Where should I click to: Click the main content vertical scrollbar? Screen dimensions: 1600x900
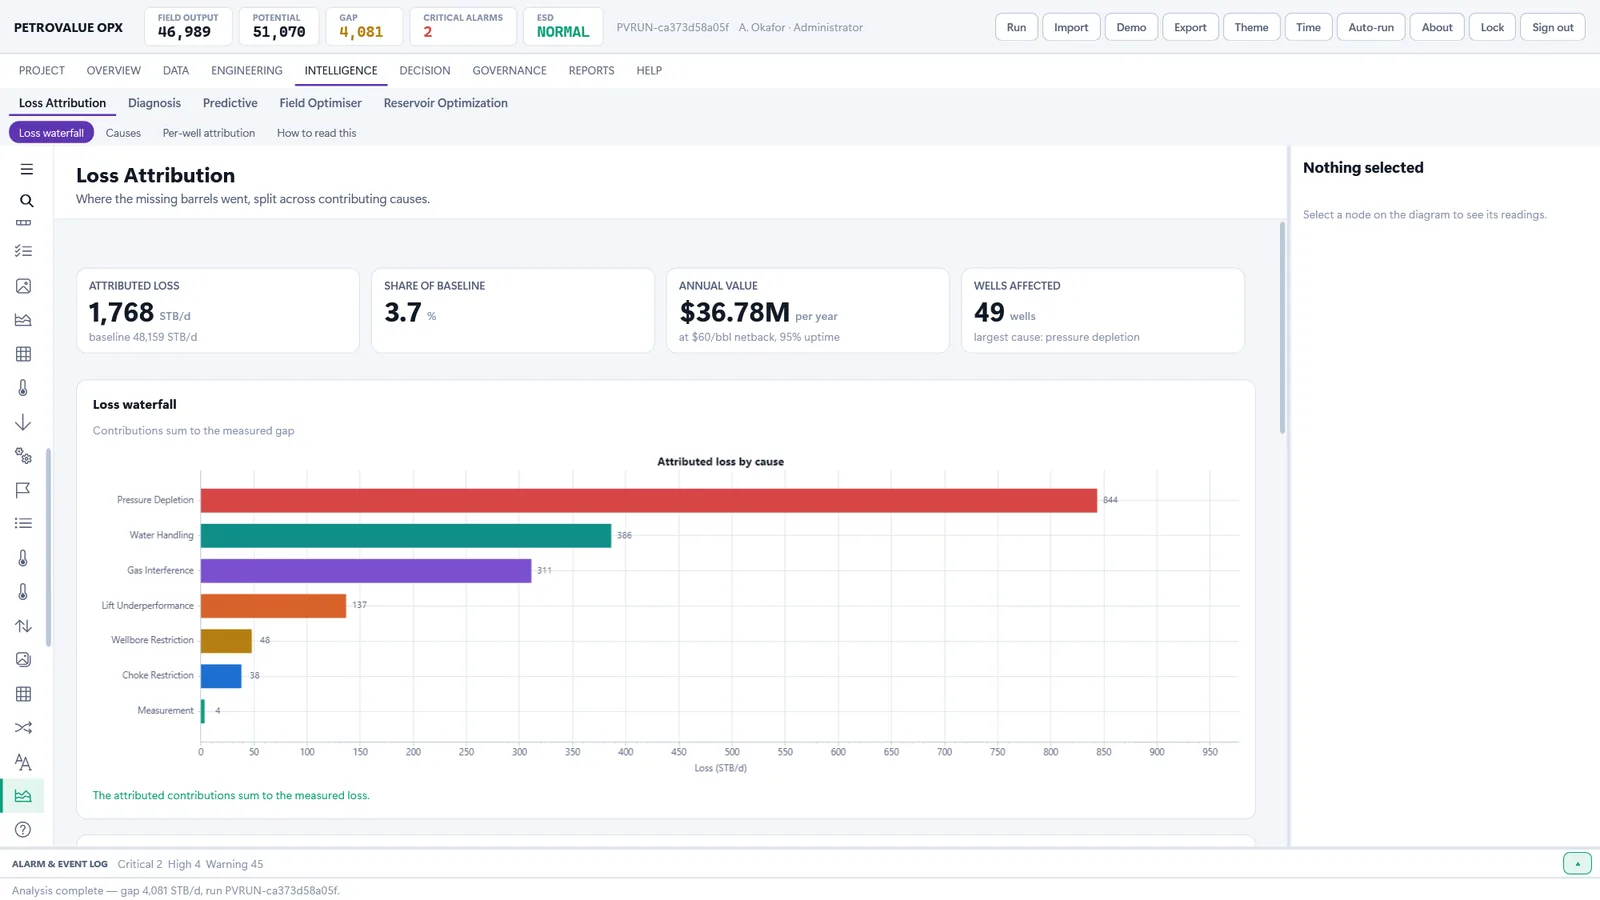pyautogui.click(x=1282, y=328)
